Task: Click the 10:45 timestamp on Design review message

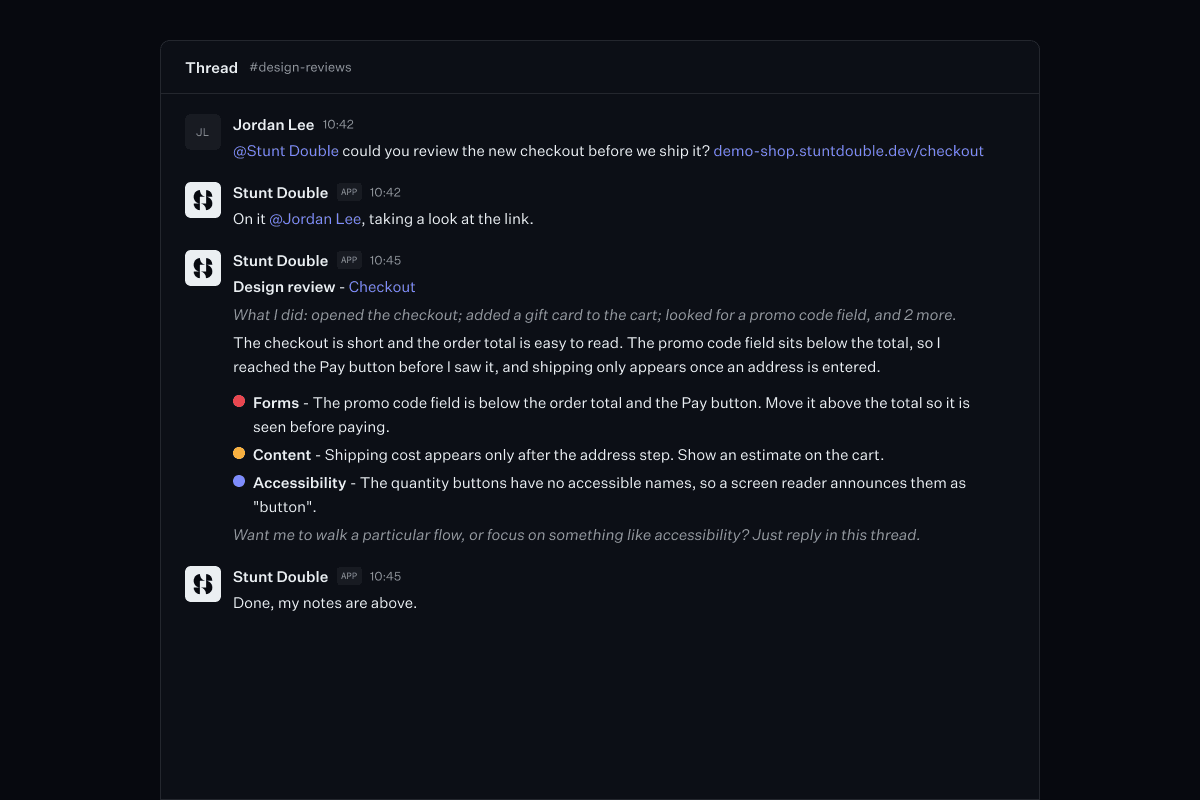Action: click(385, 261)
